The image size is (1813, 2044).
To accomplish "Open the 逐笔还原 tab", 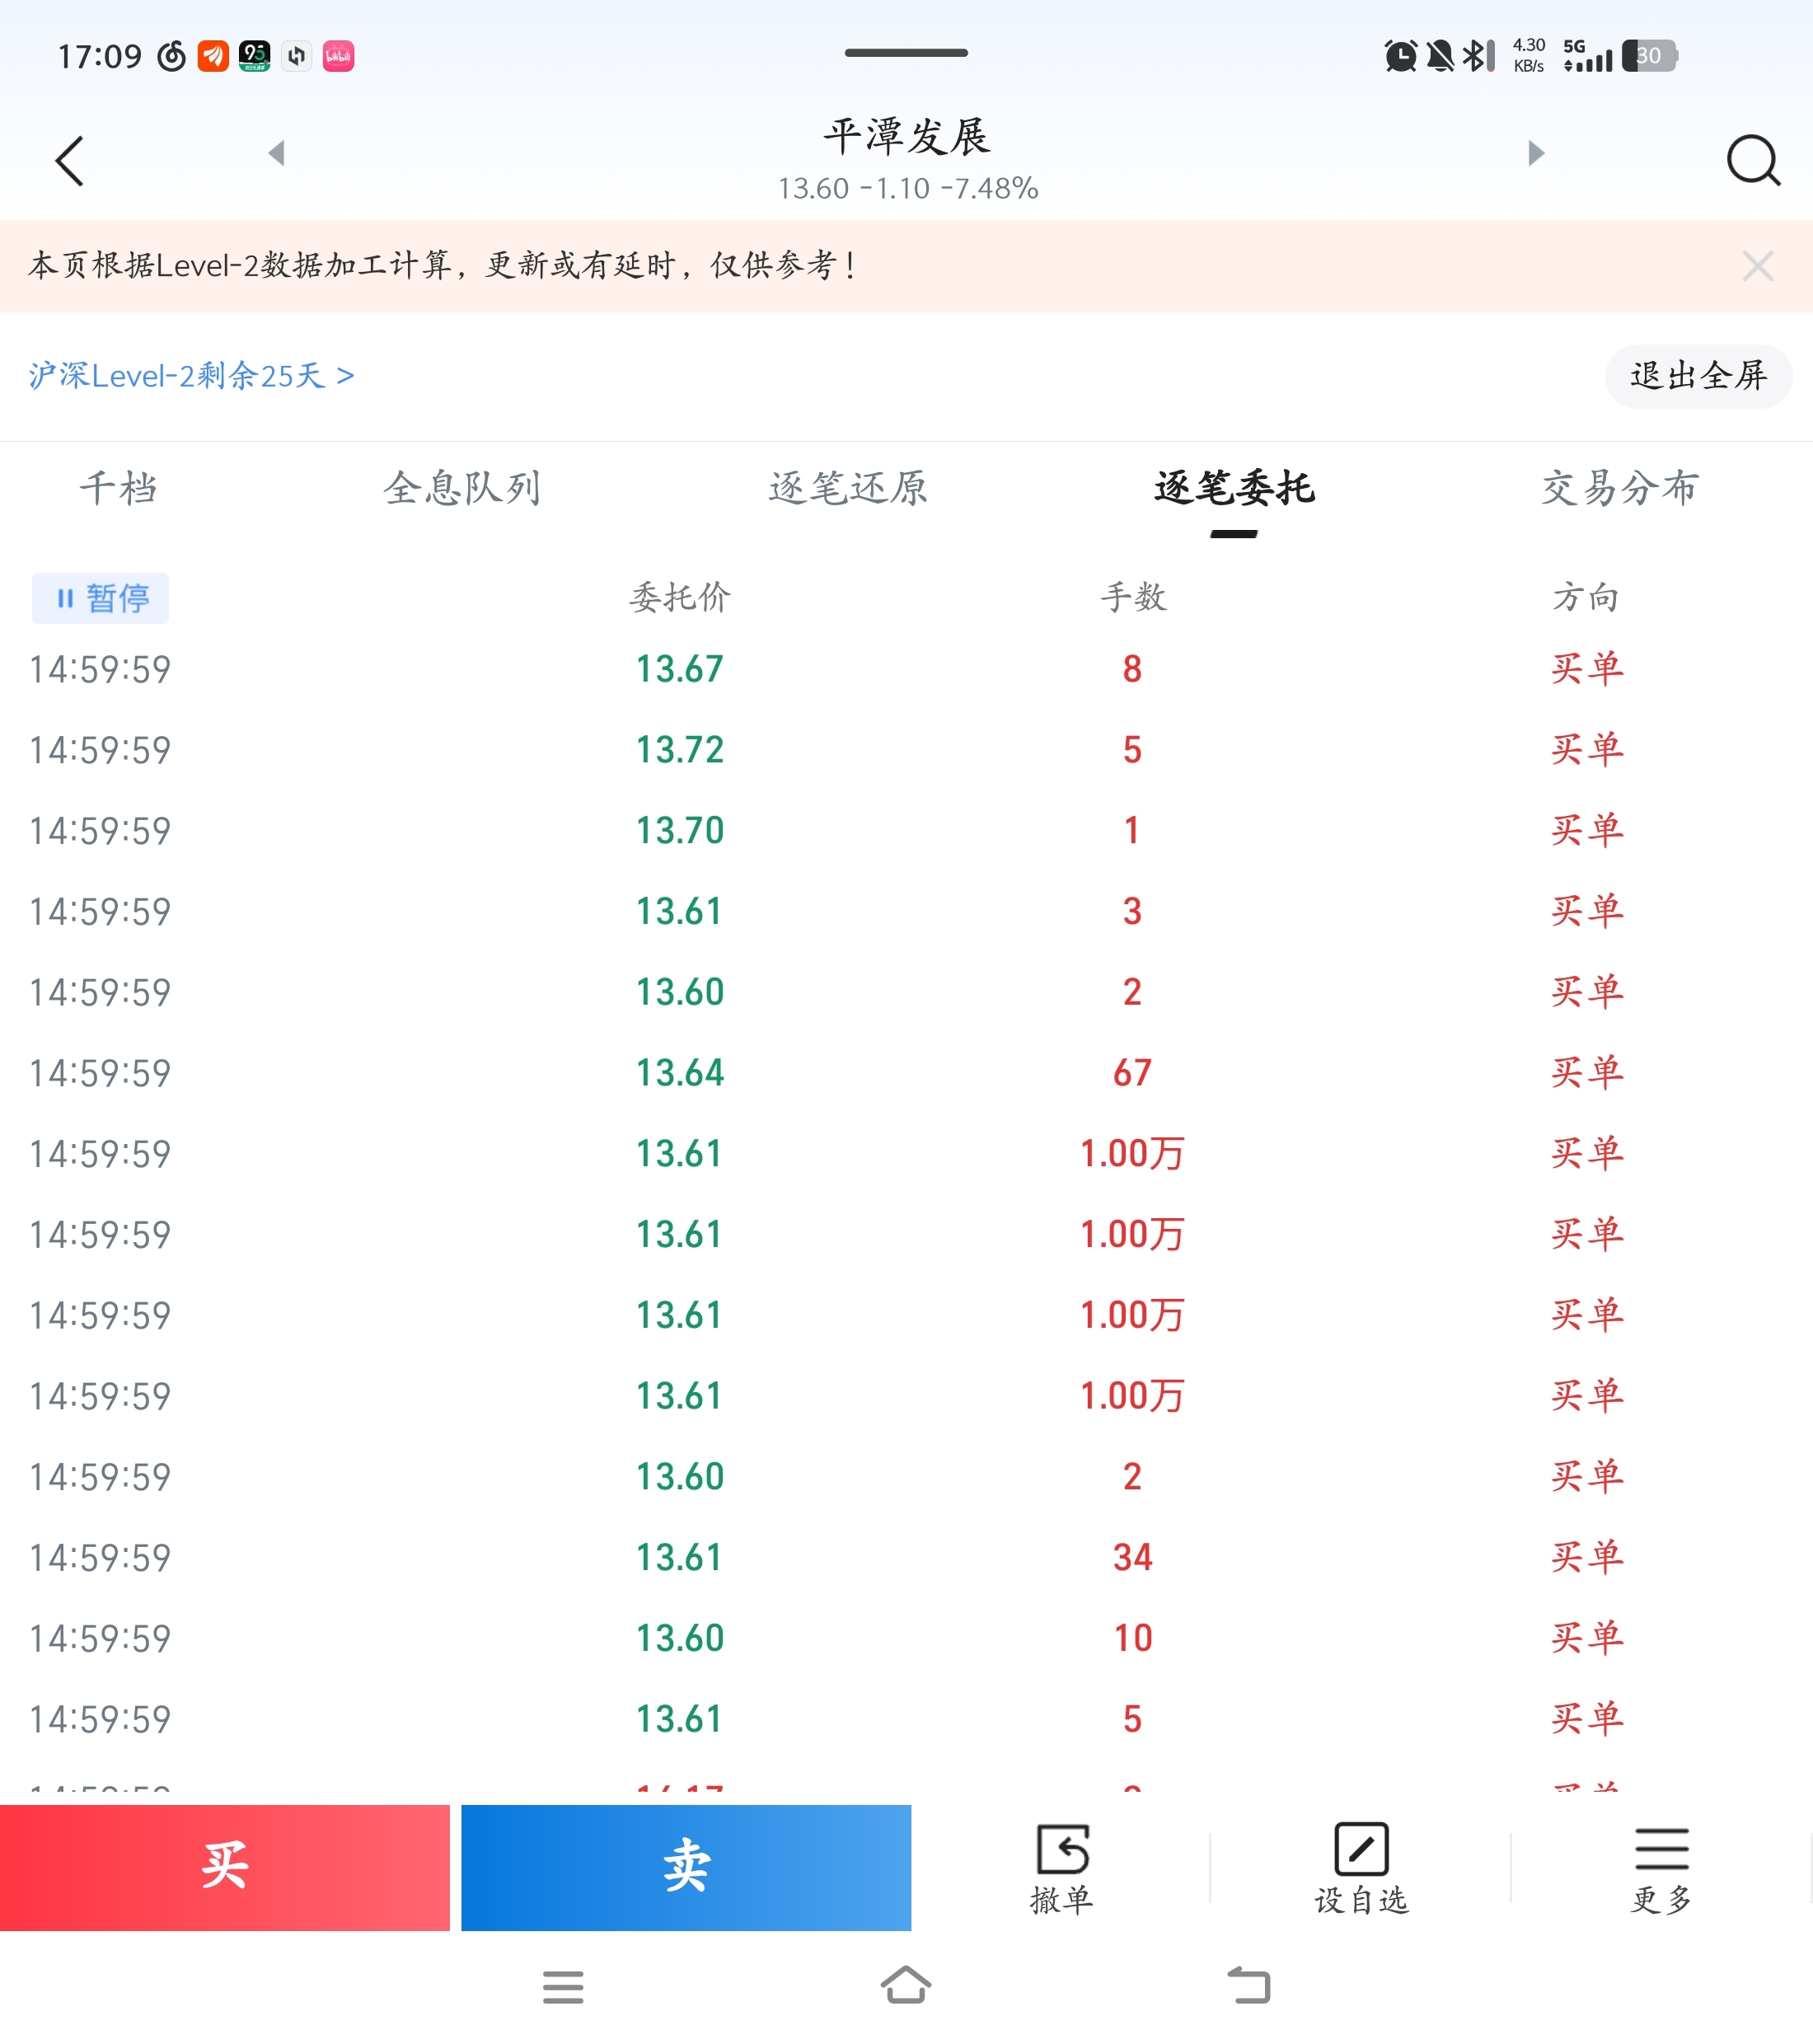I will click(848, 488).
